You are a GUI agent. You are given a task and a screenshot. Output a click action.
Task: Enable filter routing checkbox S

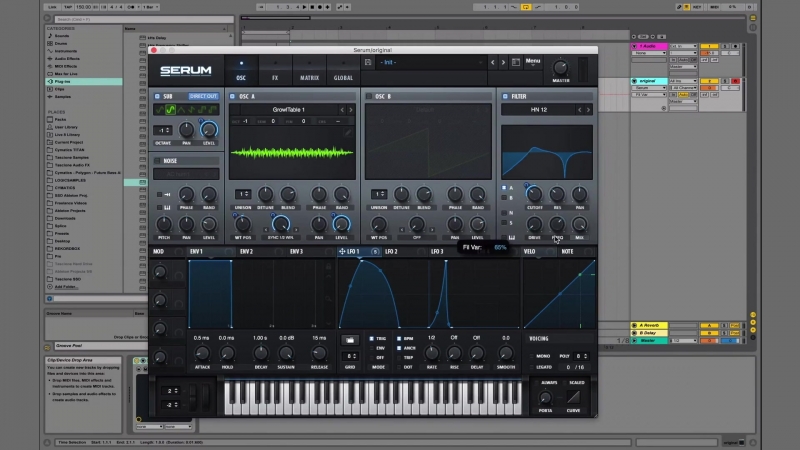click(504, 222)
